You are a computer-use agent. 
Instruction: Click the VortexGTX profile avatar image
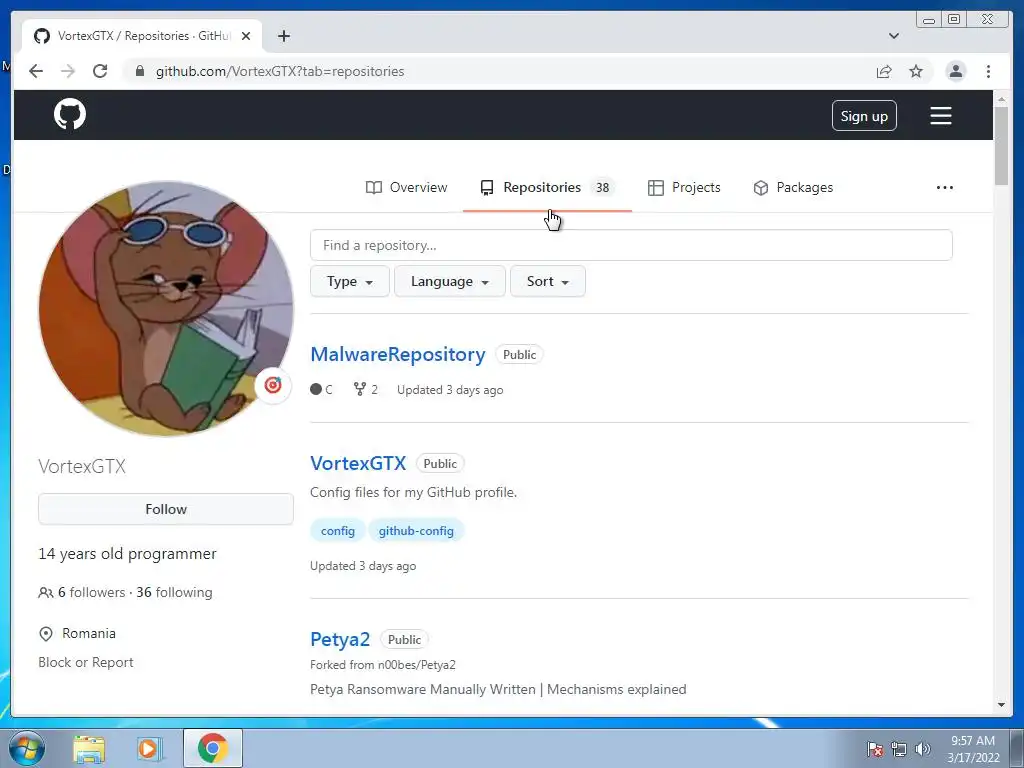pyautogui.click(x=166, y=308)
